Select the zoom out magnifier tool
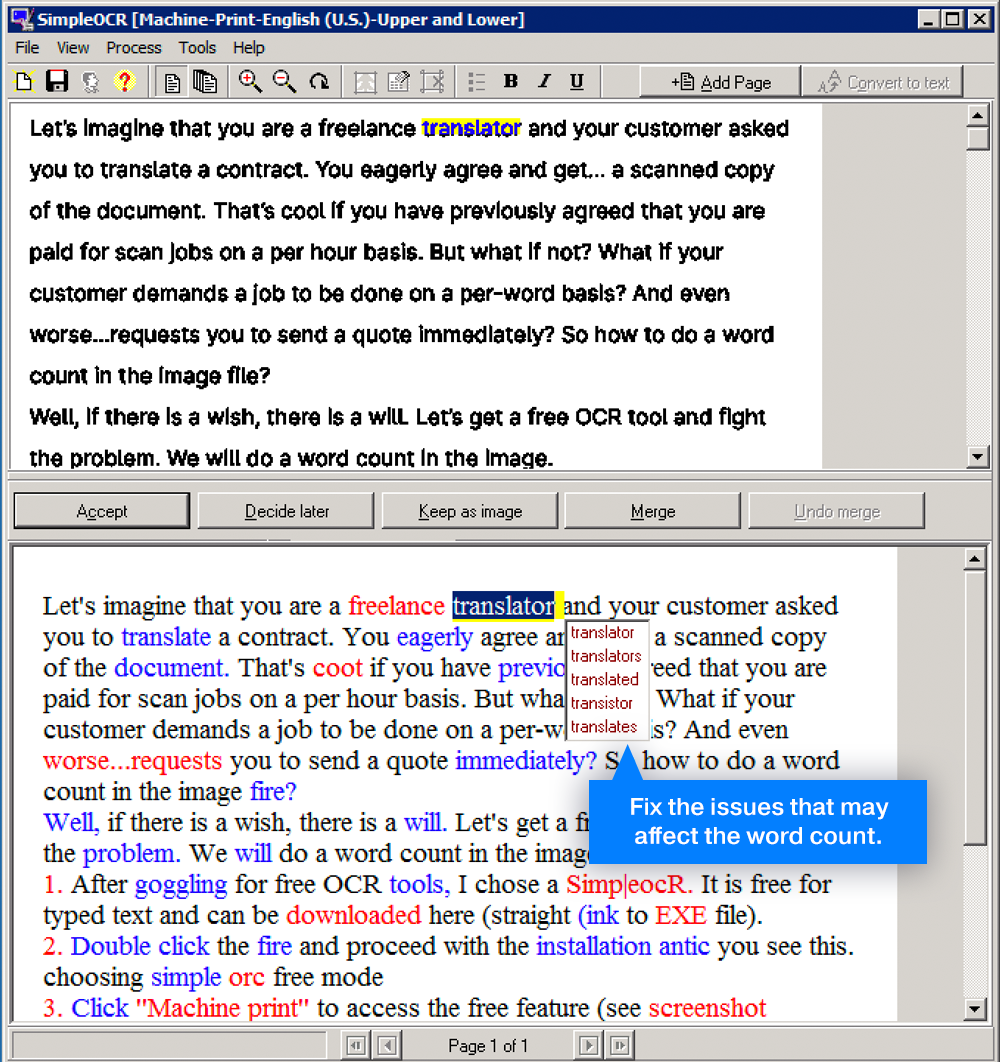The width and height of the screenshot is (1000, 1062). click(284, 81)
